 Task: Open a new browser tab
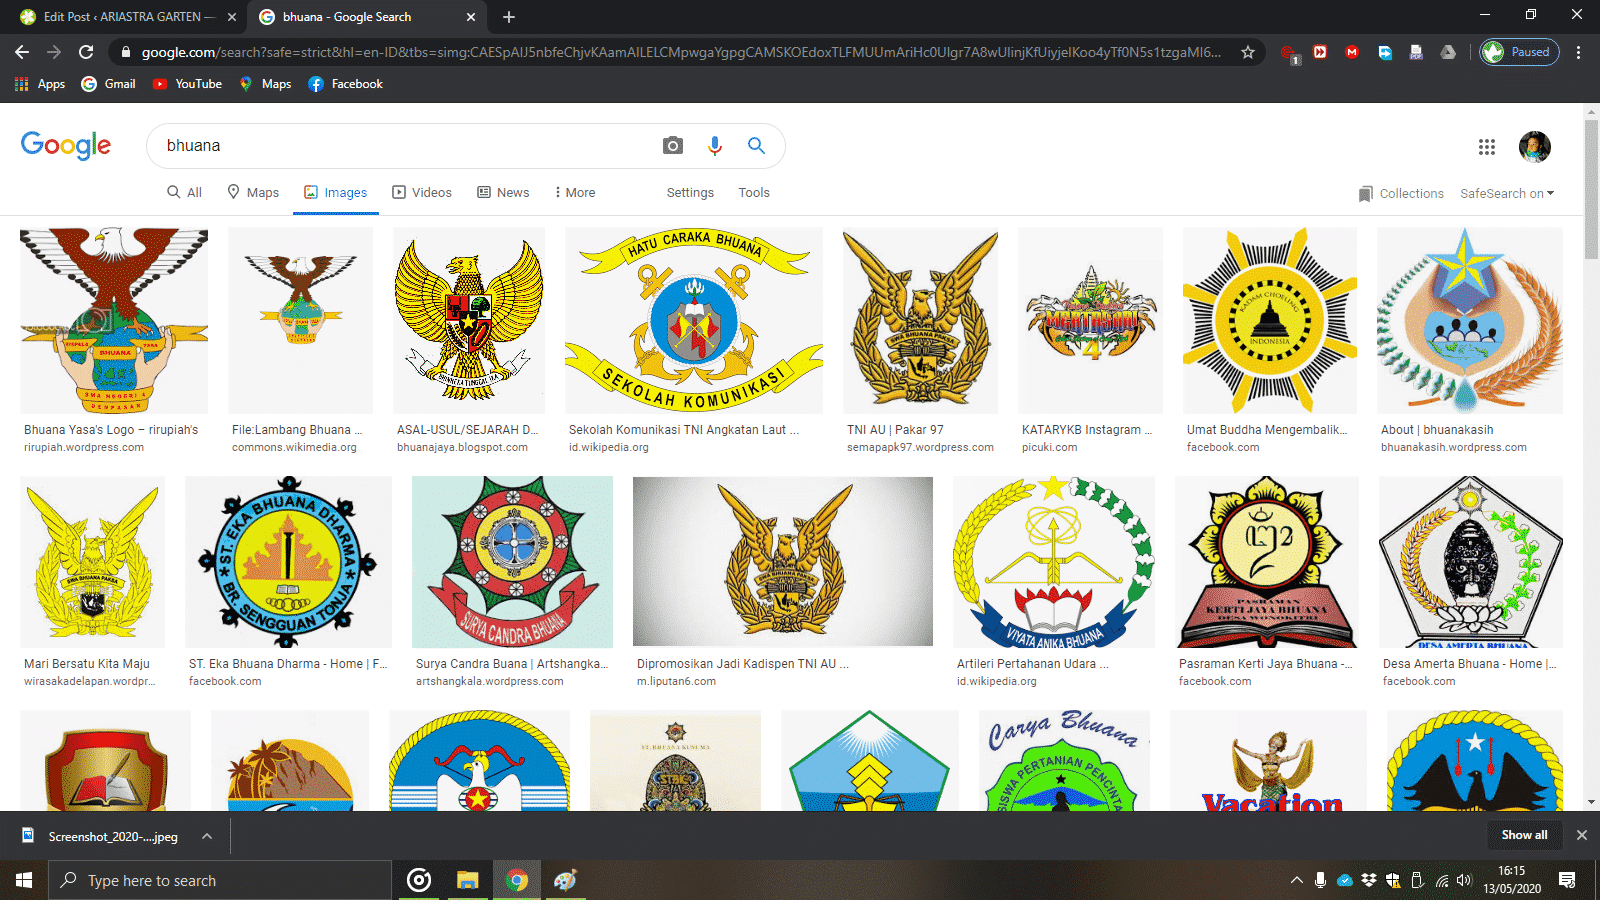(x=509, y=17)
